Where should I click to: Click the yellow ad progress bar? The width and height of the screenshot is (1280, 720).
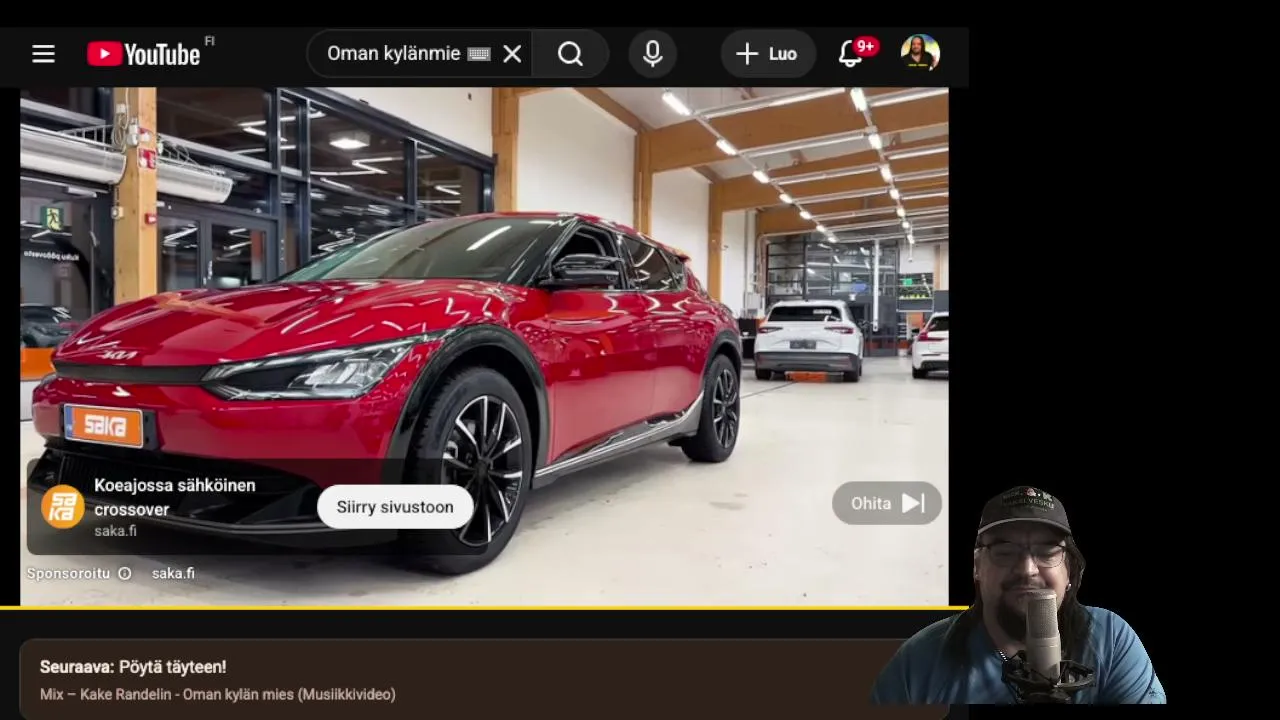coord(484,607)
